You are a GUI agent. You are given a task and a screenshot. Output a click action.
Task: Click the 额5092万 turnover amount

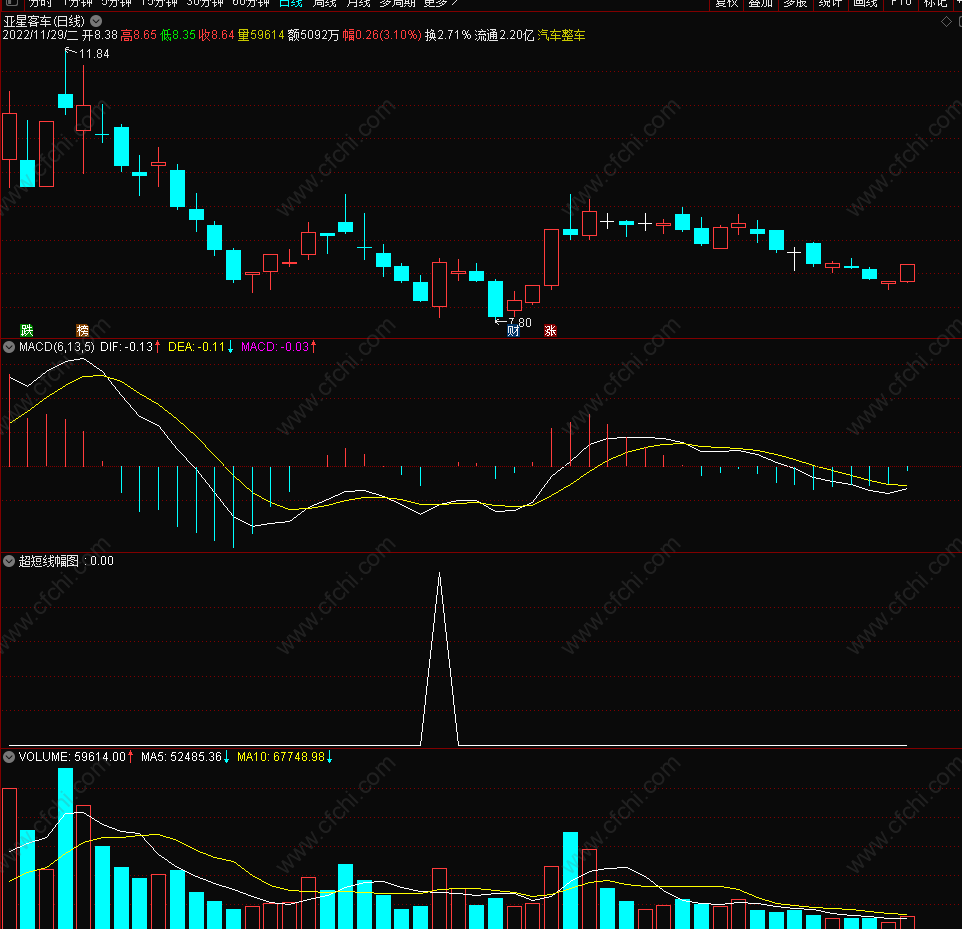[313, 36]
